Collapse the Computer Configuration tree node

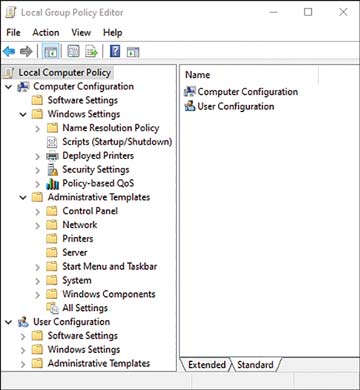coord(9,87)
